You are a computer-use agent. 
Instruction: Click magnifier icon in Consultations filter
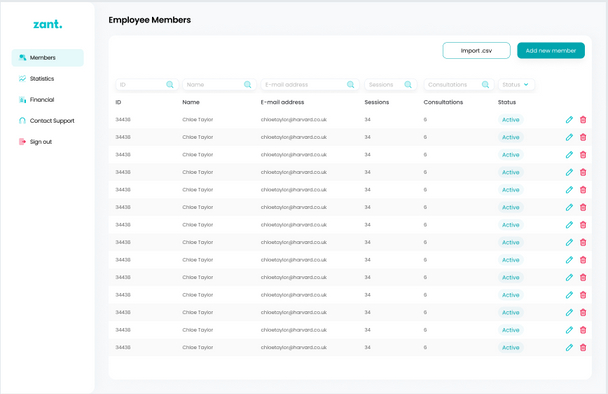coord(485,85)
